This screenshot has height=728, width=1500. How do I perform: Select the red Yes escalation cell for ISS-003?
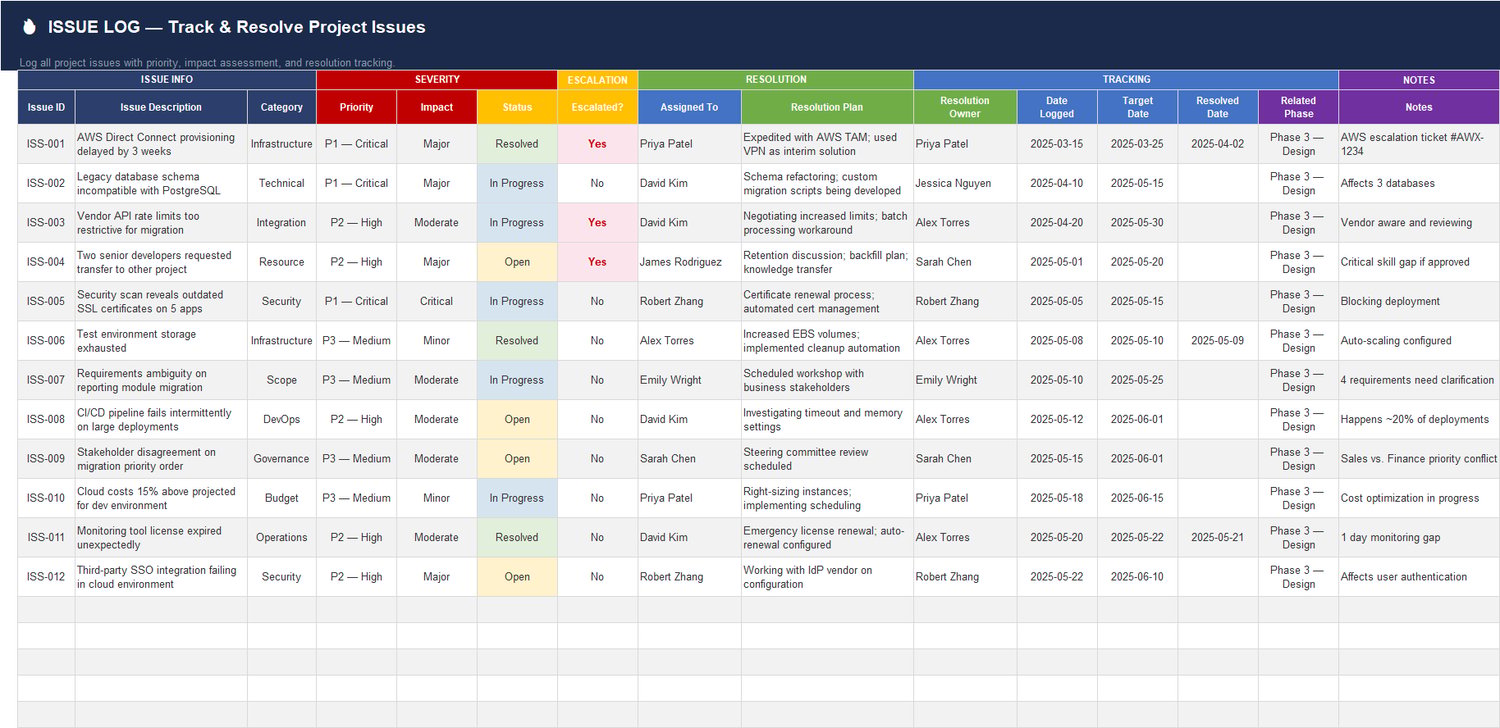pyautogui.click(x=597, y=223)
